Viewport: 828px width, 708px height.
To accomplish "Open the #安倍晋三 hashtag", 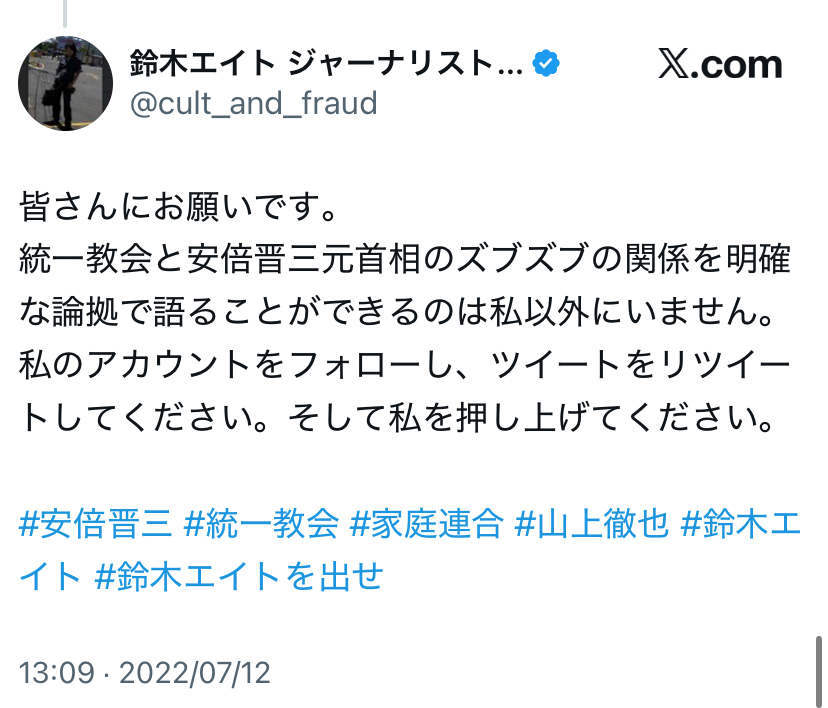I will click(96, 524).
